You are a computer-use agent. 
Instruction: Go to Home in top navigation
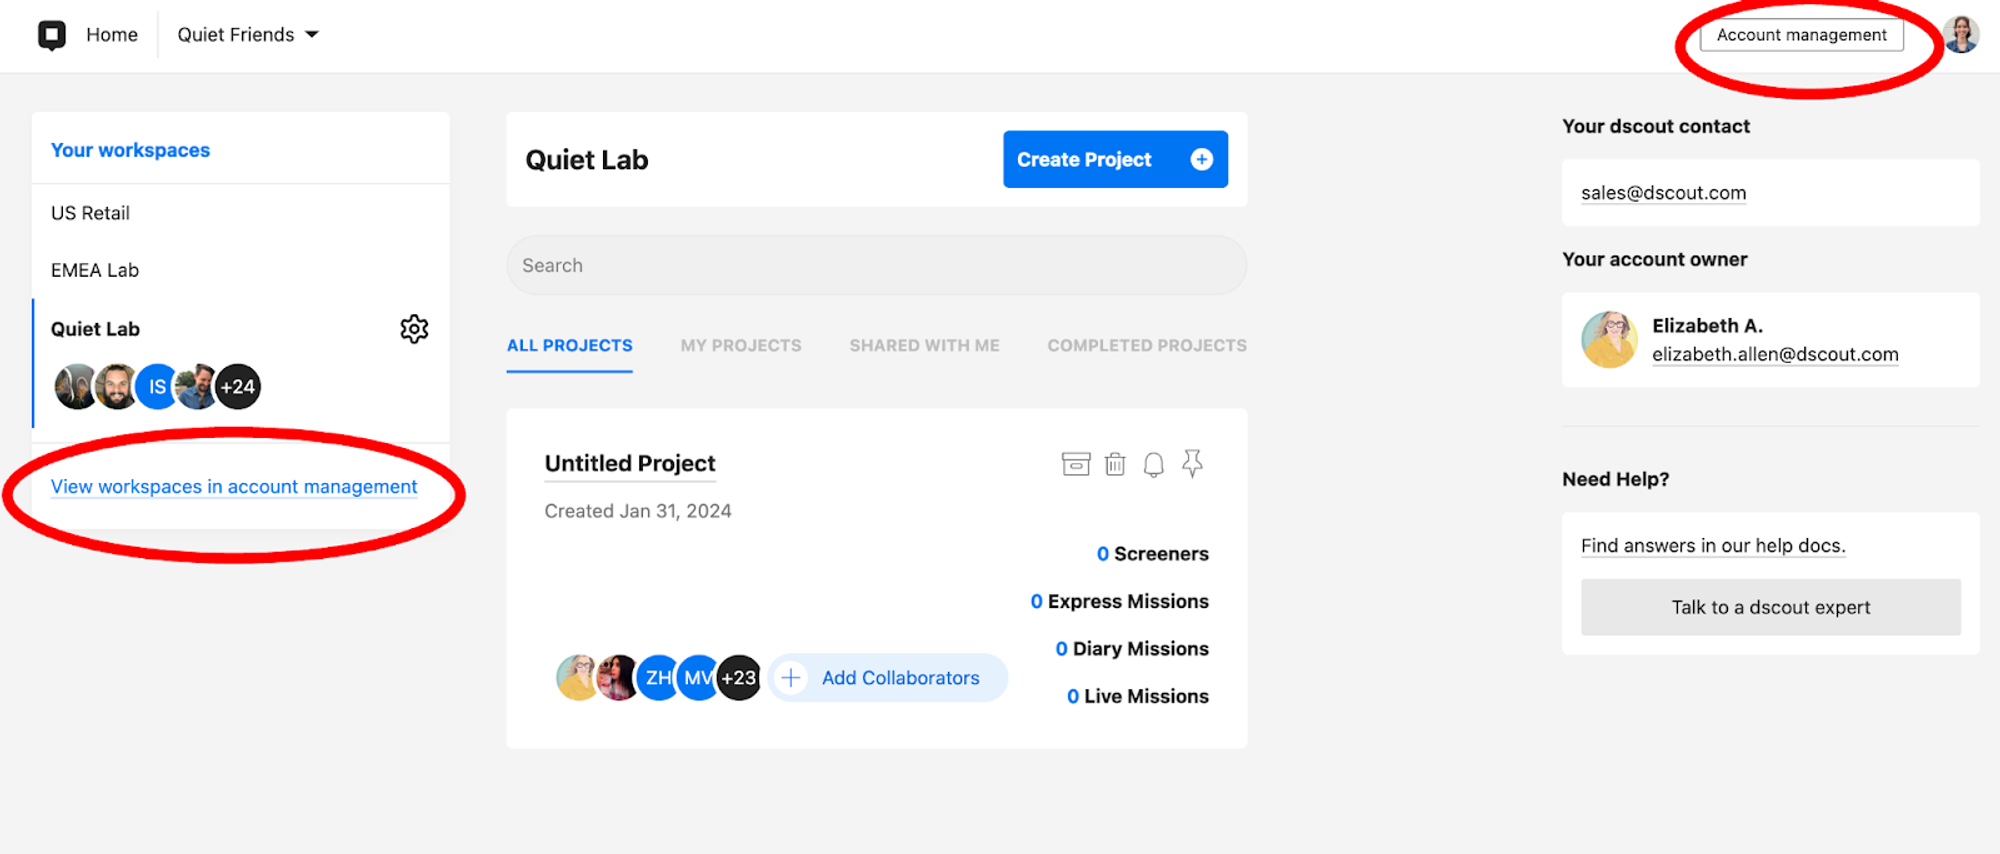click(112, 35)
